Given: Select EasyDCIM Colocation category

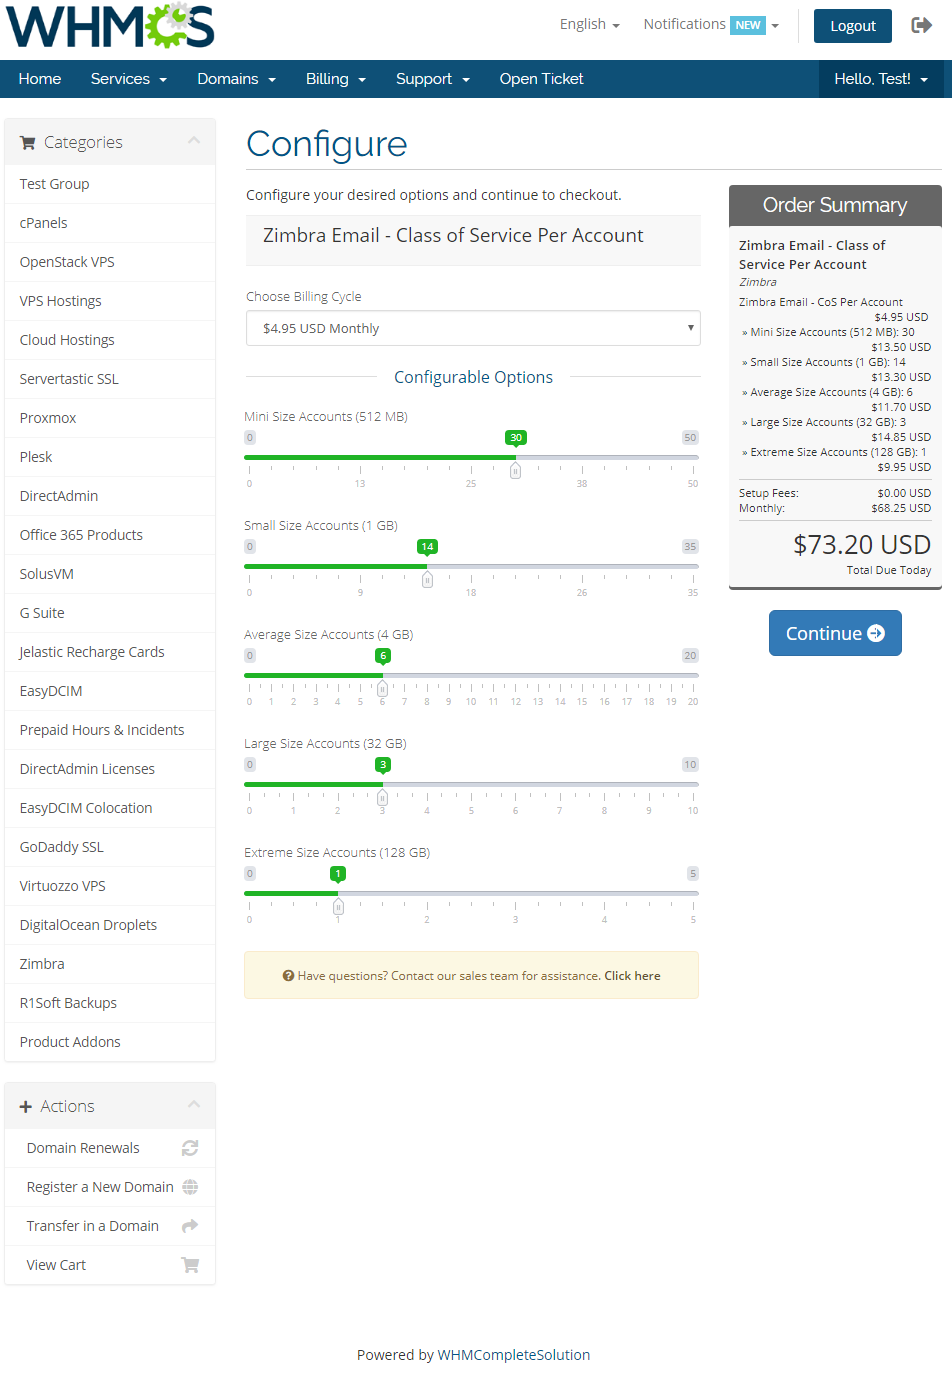Looking at the screenshot, I should pos(110,808).
